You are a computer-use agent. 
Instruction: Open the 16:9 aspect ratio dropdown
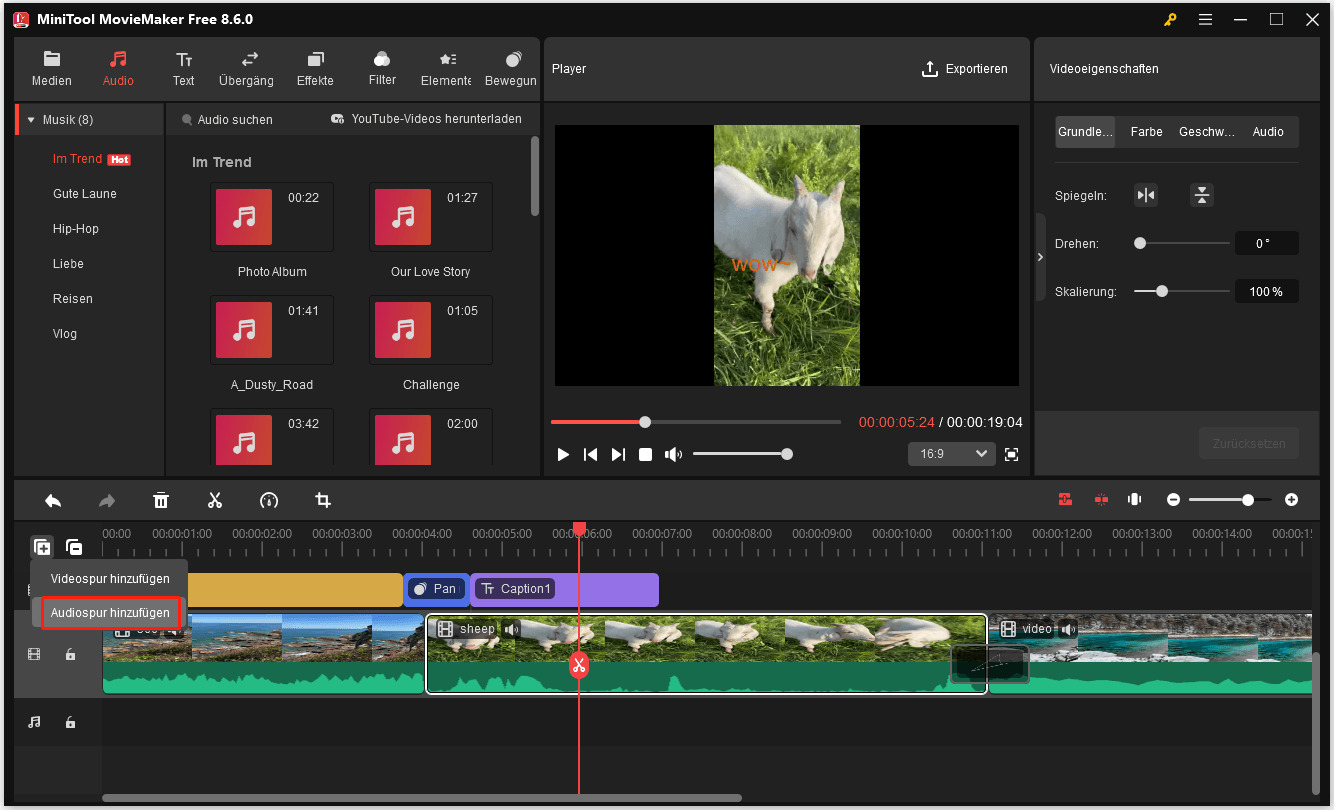[x=951, y=453]
